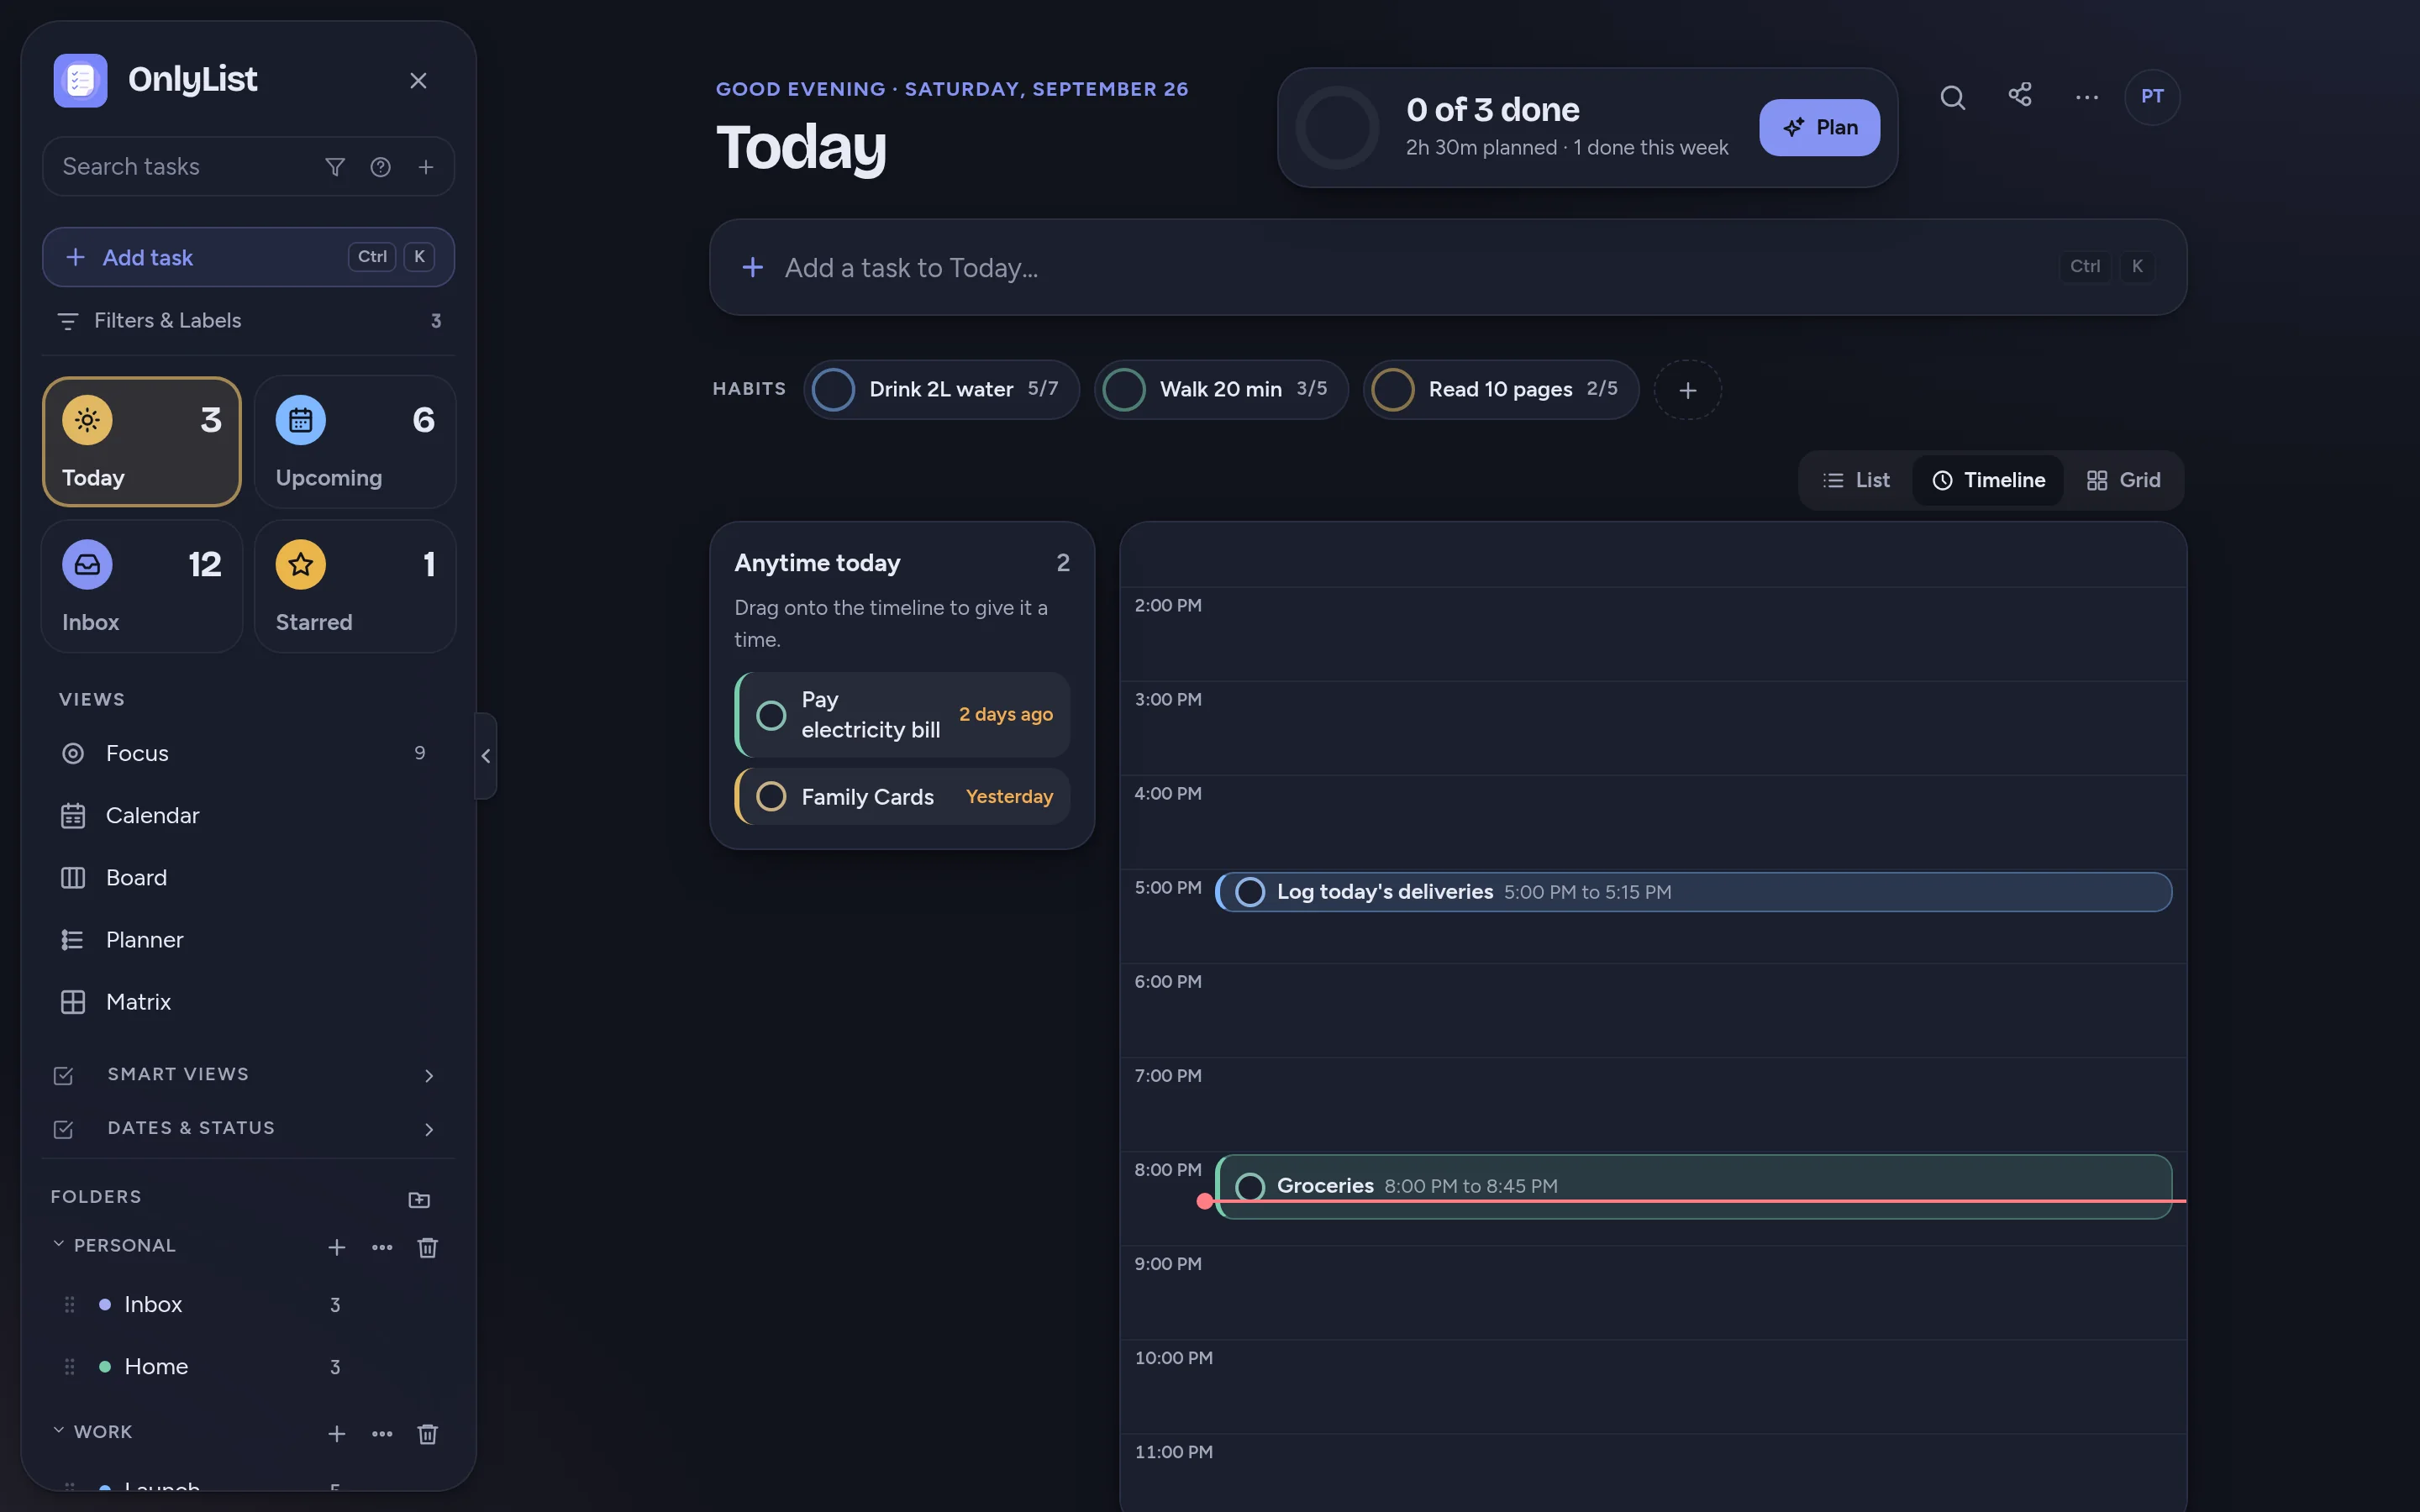Collapse sidebar using the edge arrow handle
The image size is (2420, 1512).
point(486,756)
